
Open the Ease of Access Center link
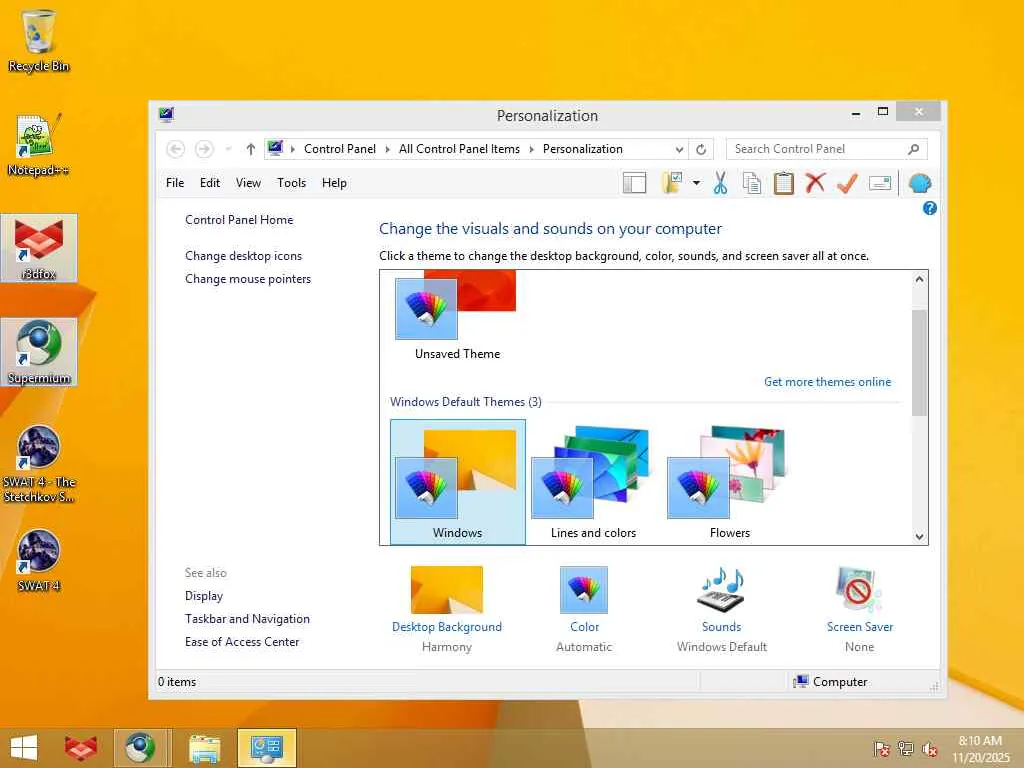tap(242, 642)
